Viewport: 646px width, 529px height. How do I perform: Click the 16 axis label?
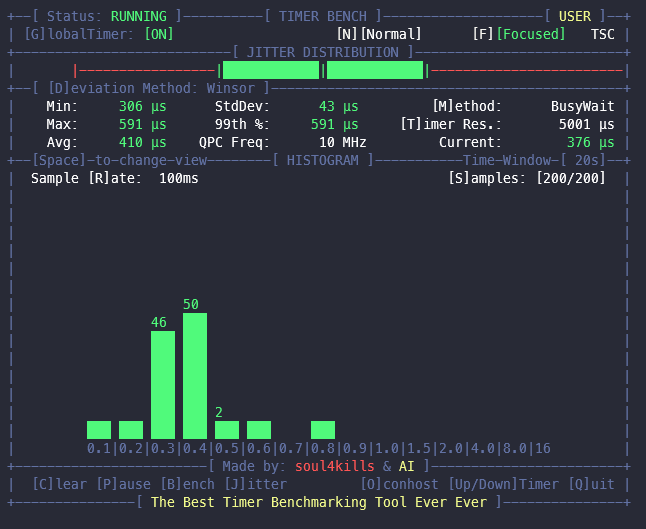coord(543,448)
